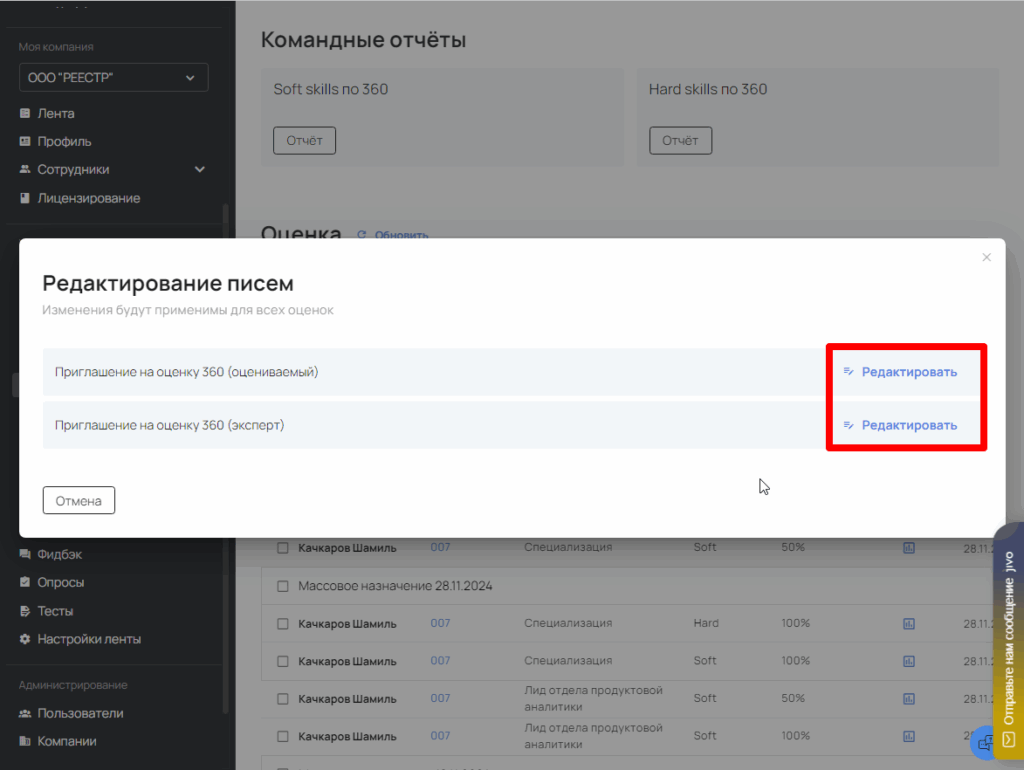Click the Компании icon in Администрирование
The height and width of the screenshot is (770, 1024).
(x=25, y=741)
